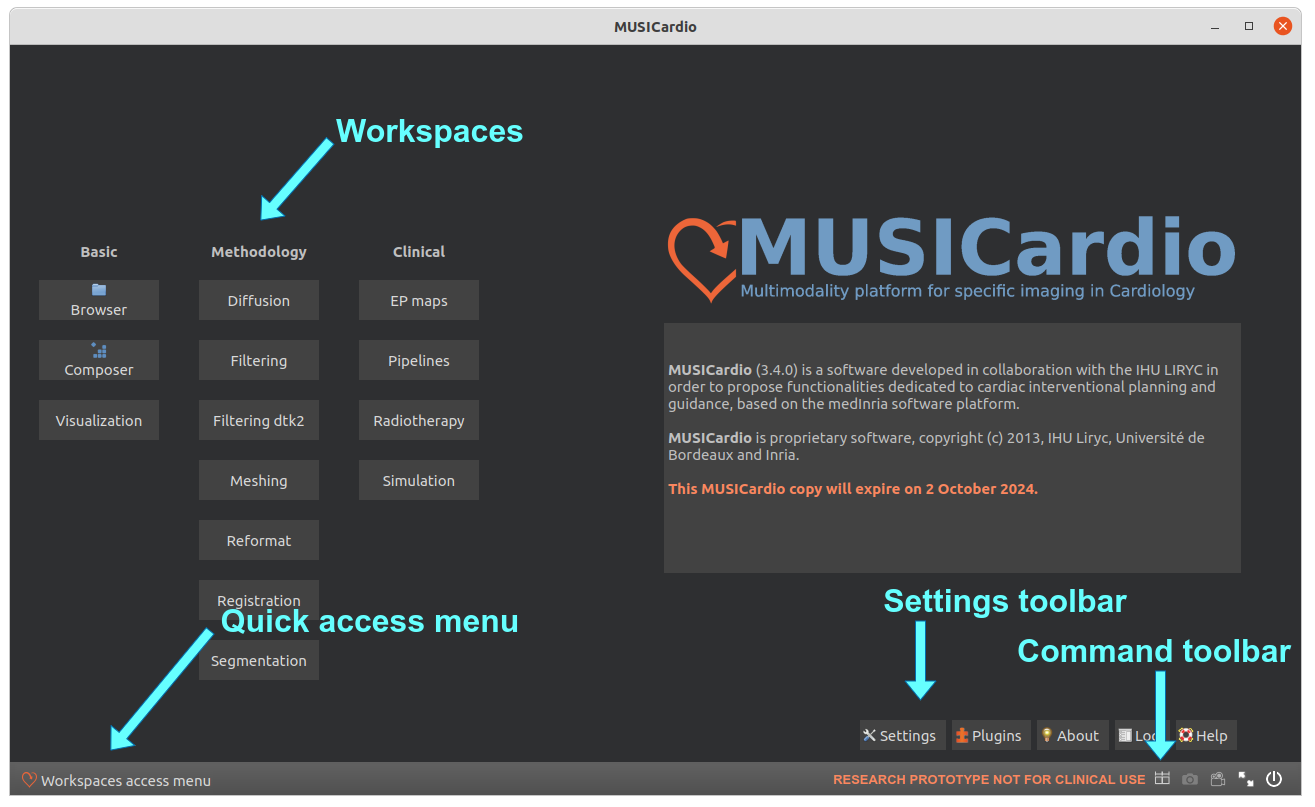Click the blocks icon on Composer button
1315x807 pixels.
pyautogui.click(x=99, y=350)
